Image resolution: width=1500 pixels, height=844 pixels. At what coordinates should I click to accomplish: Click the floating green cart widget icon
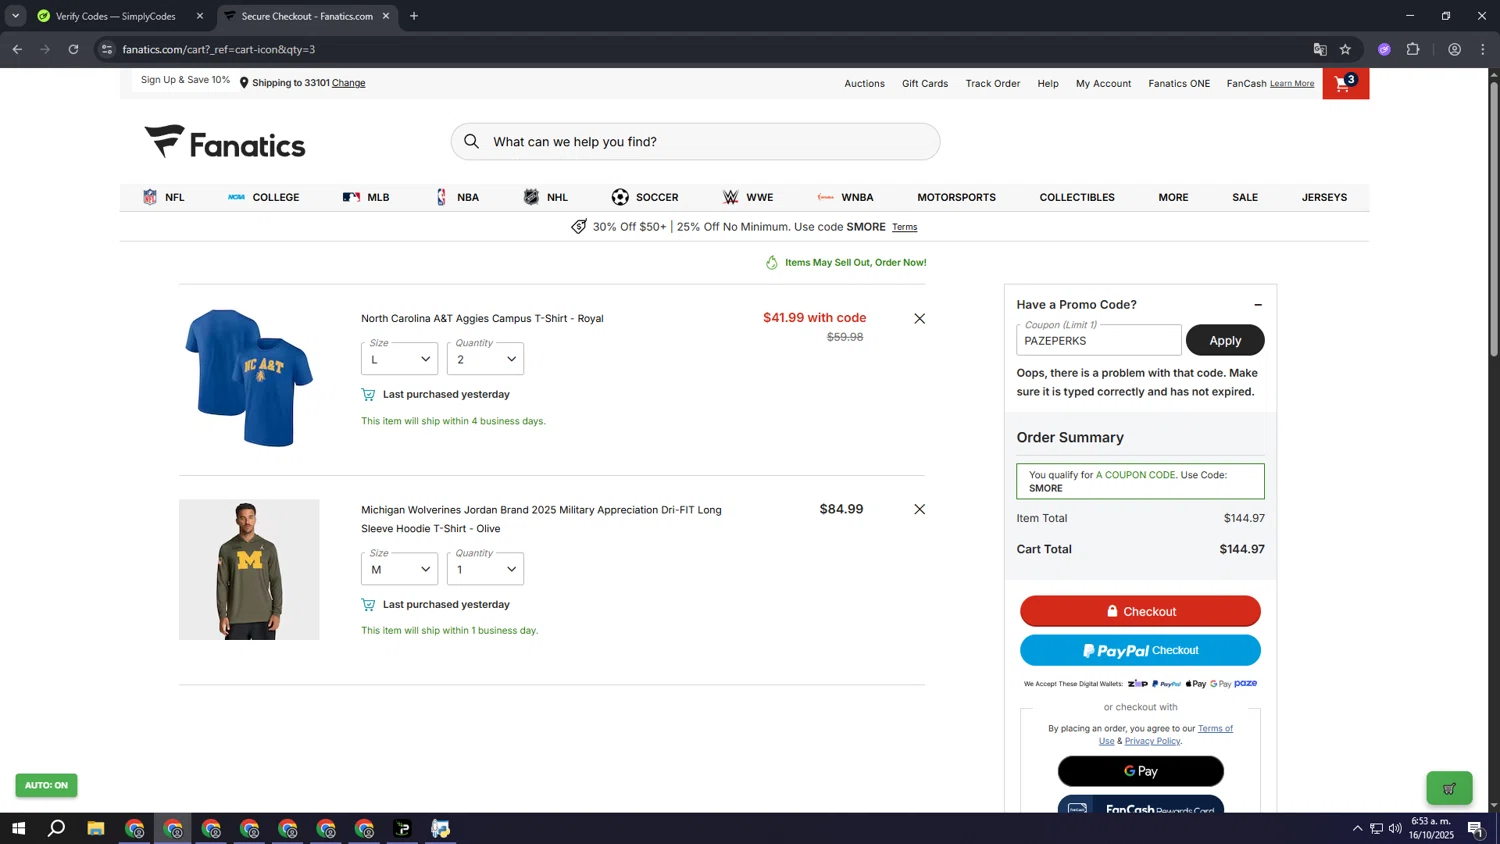pyautogui.click(x=1449, y=789)
